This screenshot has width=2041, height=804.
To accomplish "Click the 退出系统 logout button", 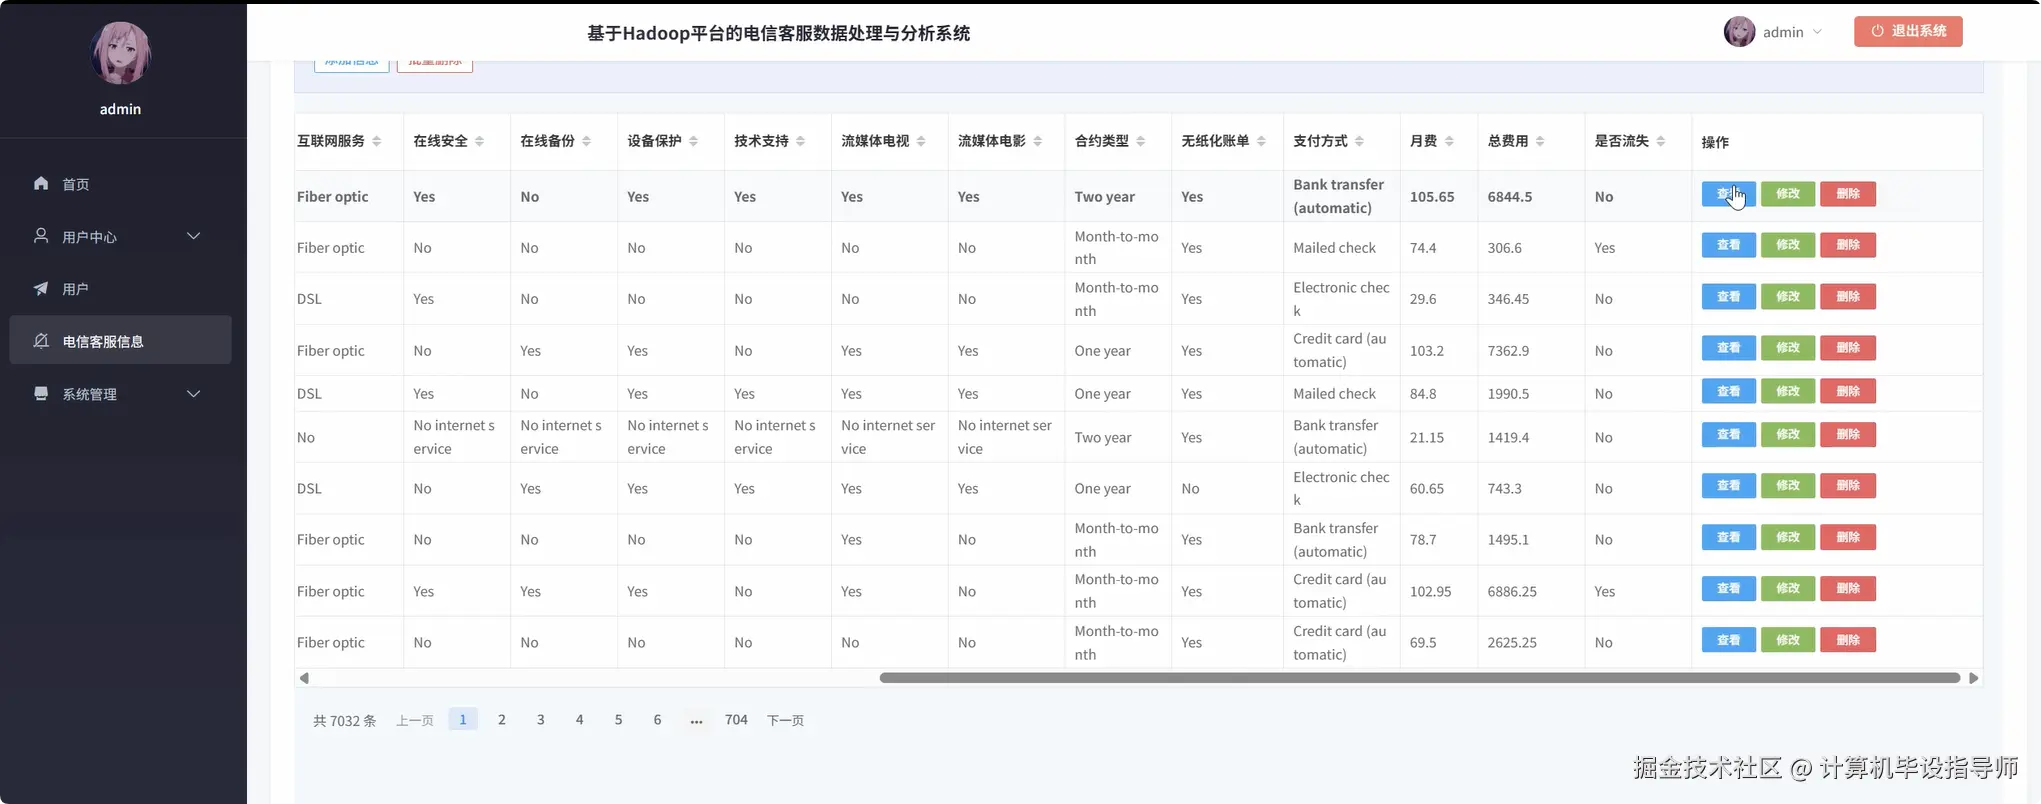I will coord(1908,31).
